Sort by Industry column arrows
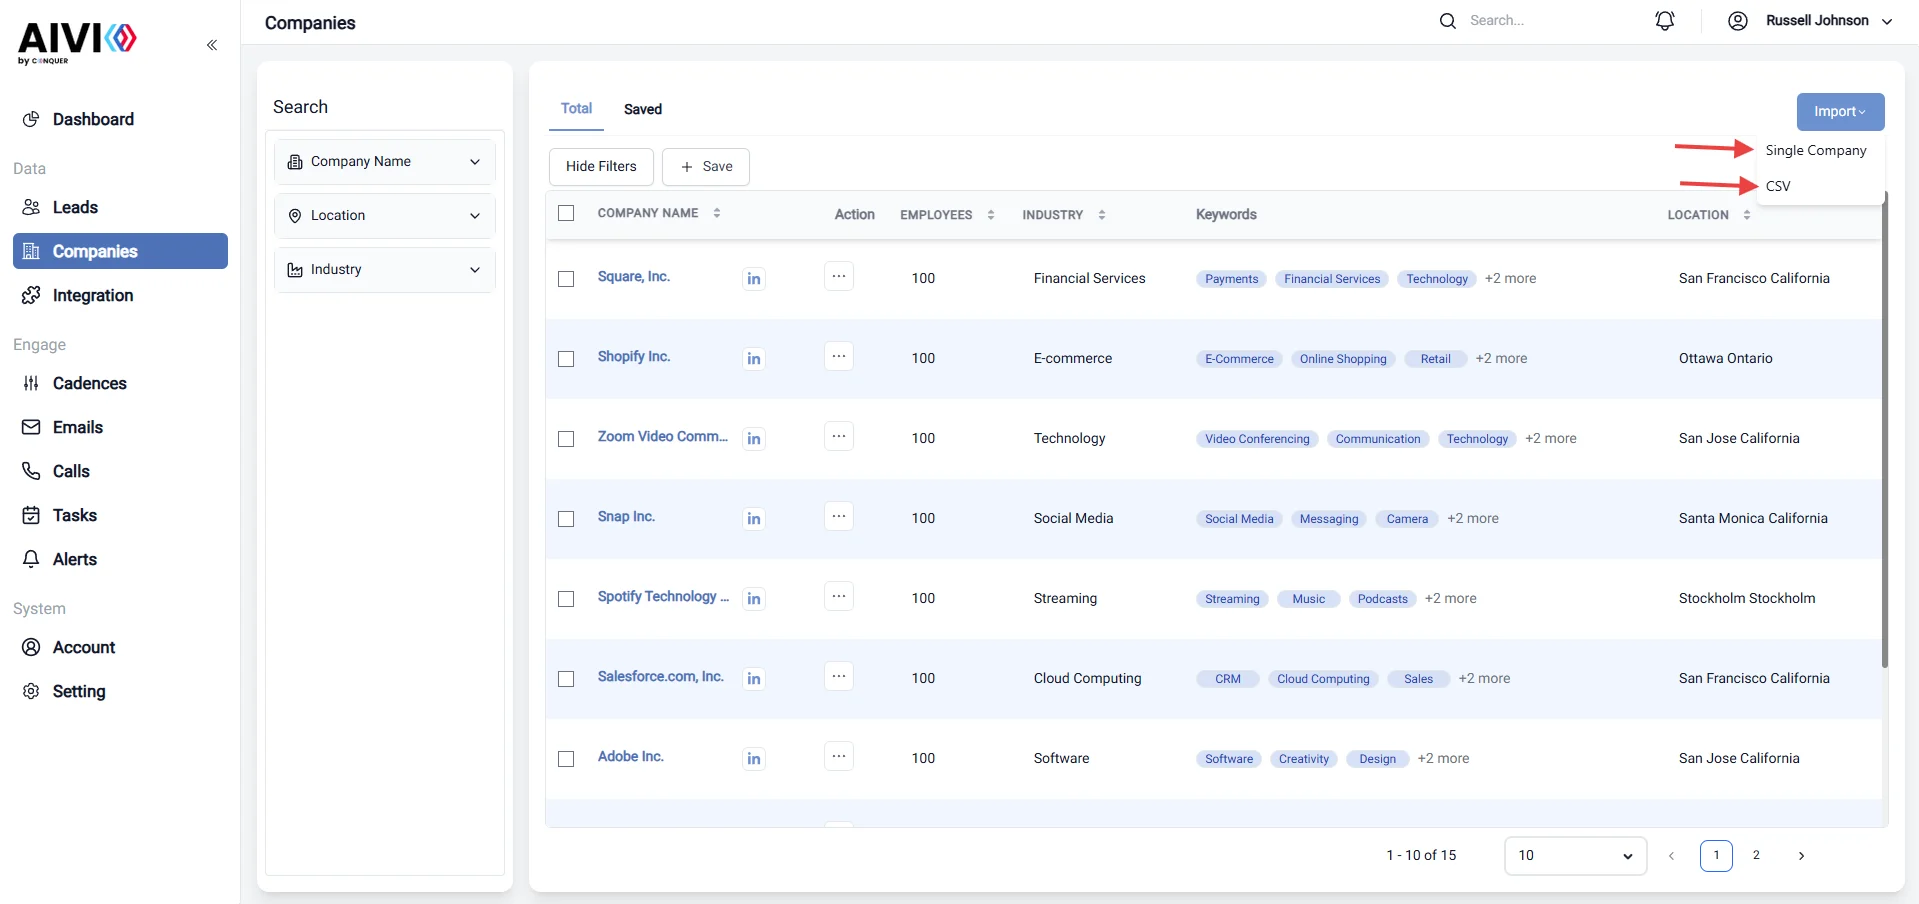 (1102, 215)
